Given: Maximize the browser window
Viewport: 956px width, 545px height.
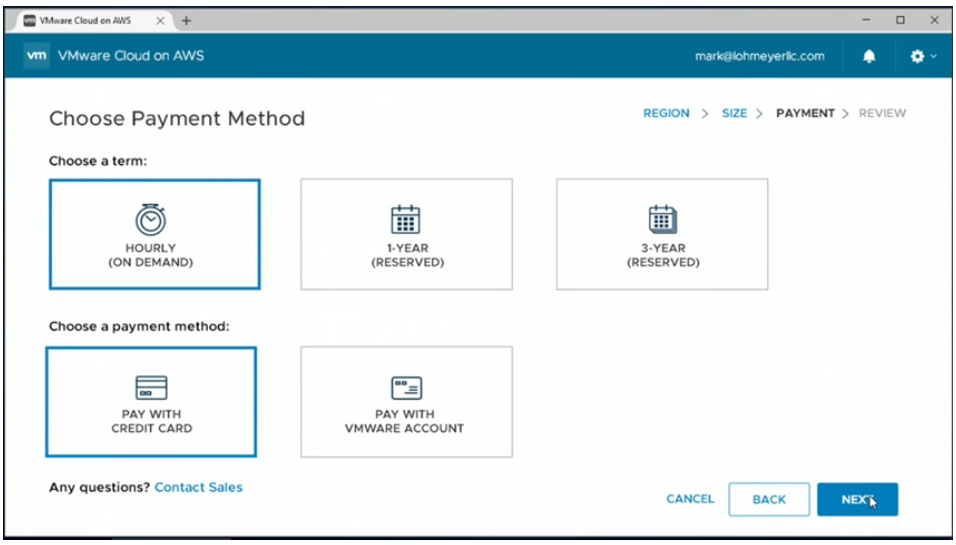Looking at the screenshot, I should 900,20.
